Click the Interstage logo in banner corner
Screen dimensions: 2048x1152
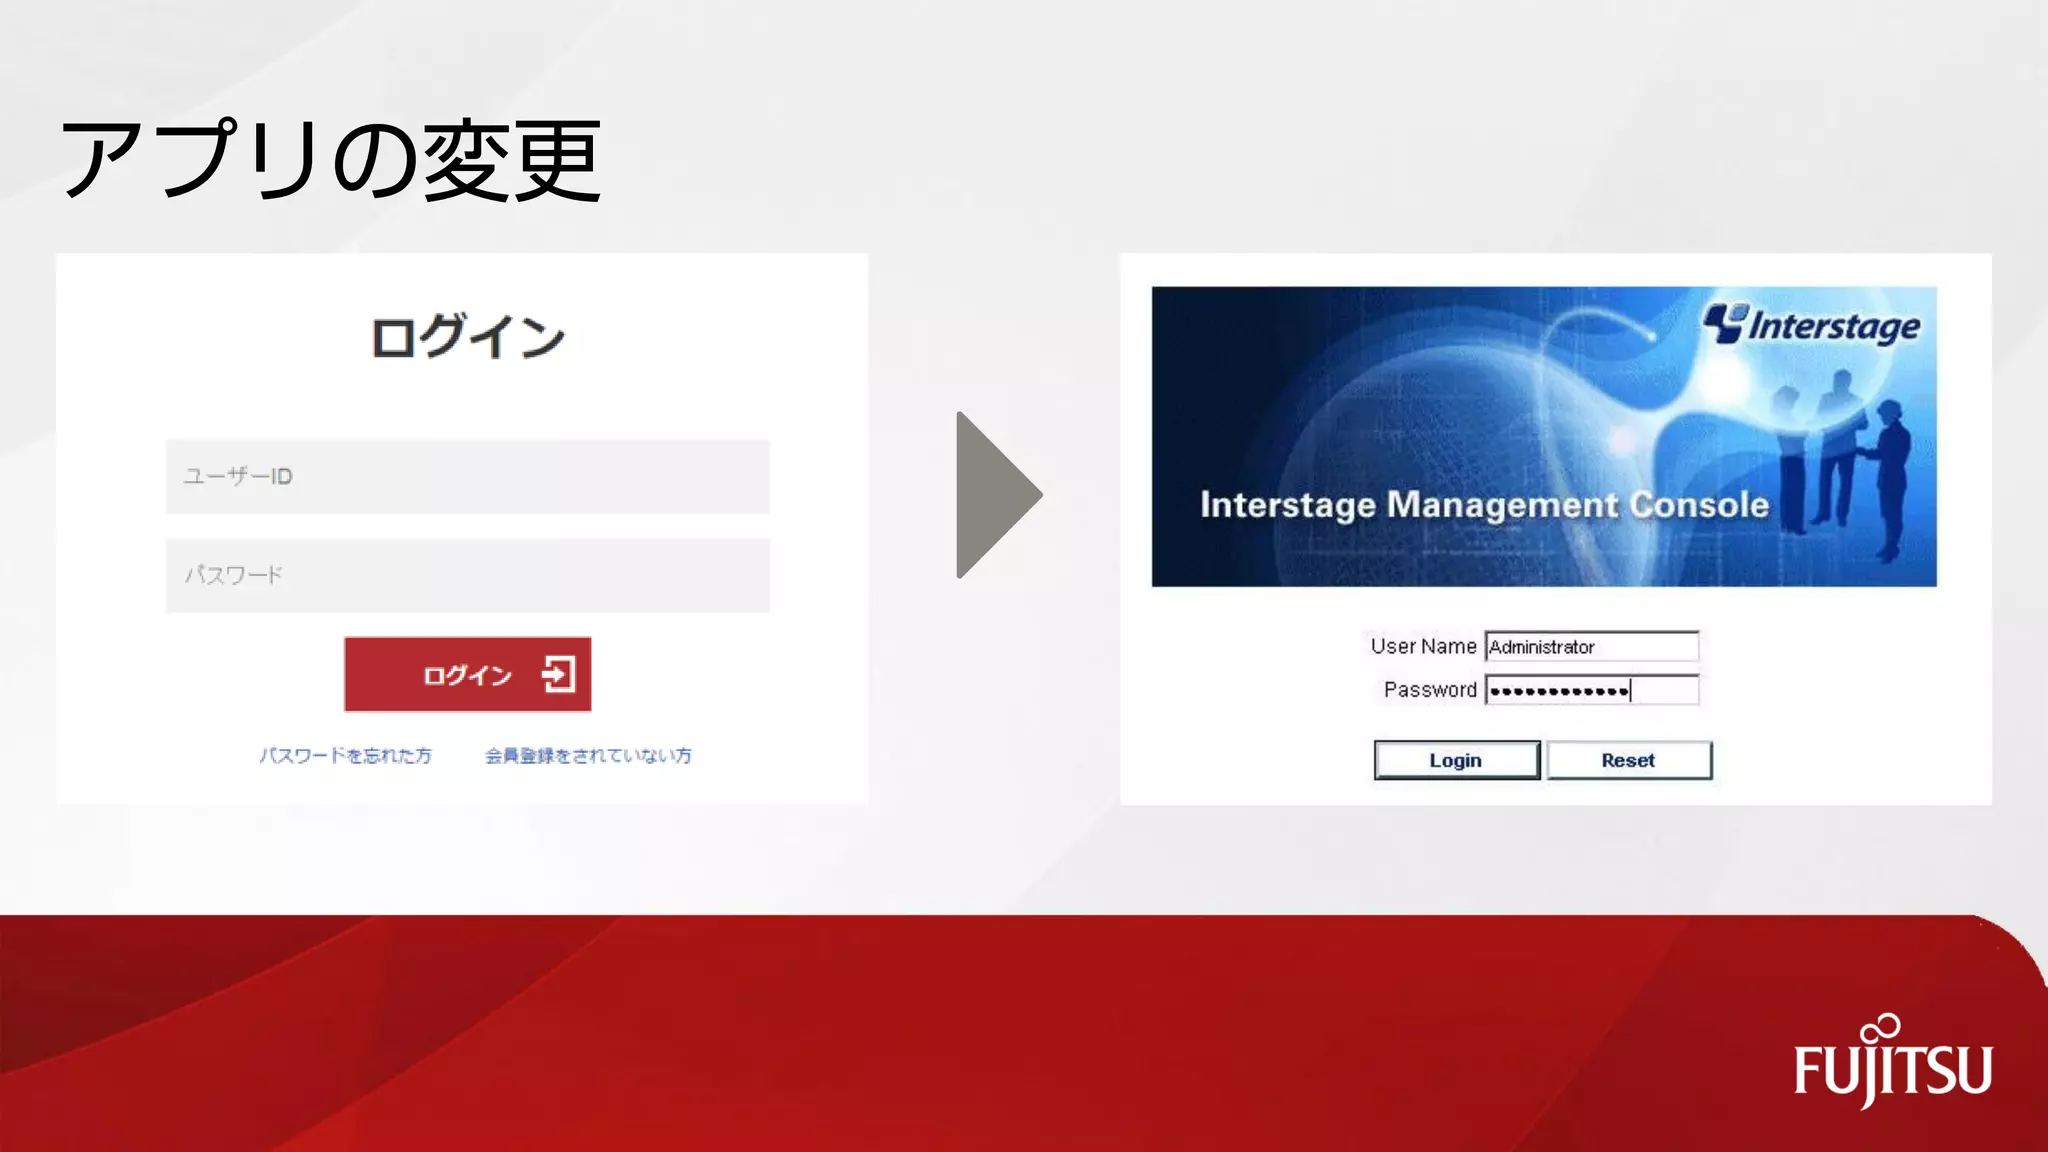[x=1811, y=325]
